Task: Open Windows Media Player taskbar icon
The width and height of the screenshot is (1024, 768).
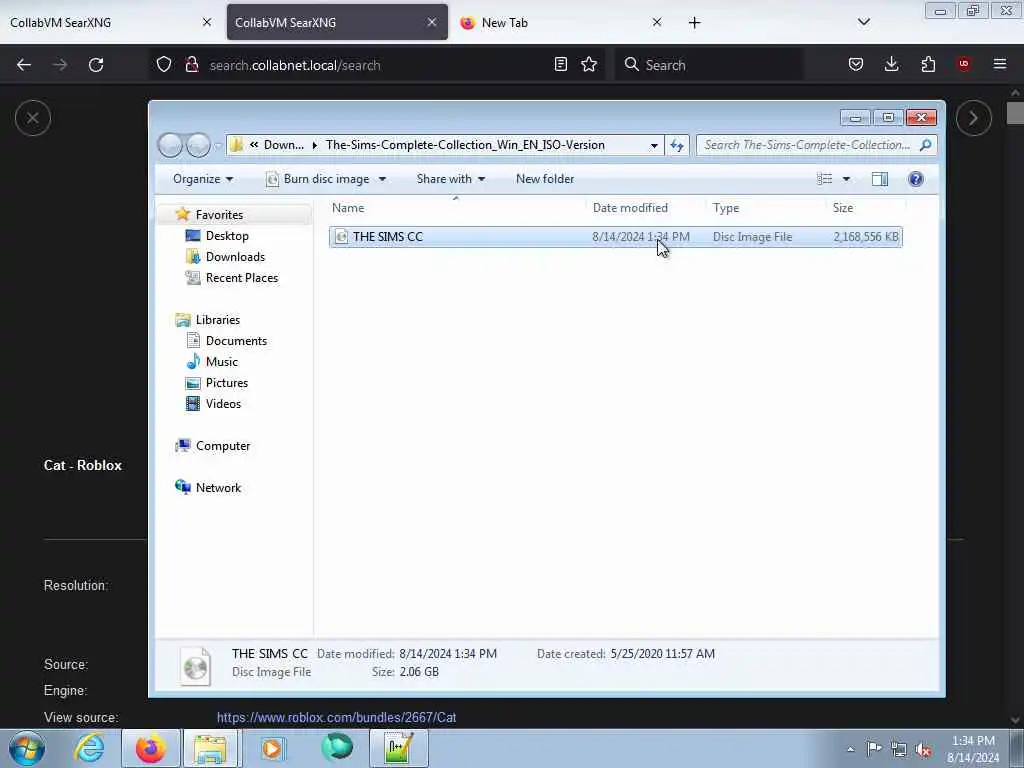Action: coord(272,748)
